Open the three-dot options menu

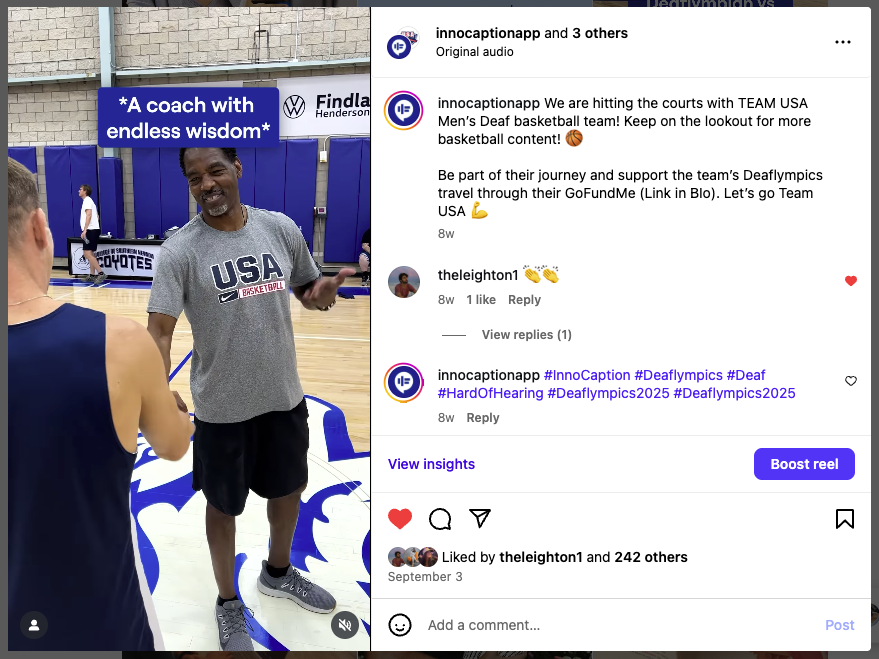[842, 40]
